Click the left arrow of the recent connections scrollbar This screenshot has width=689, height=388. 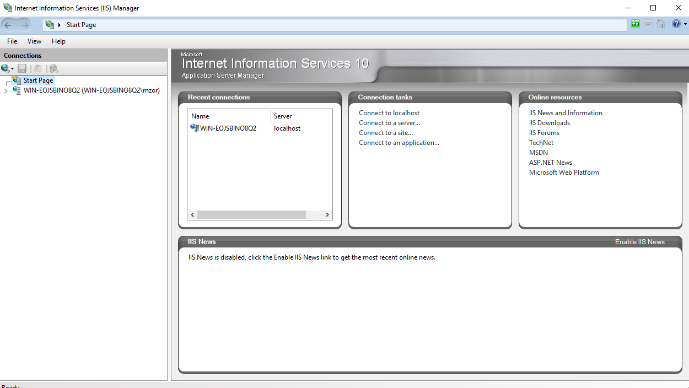point(192,214)
